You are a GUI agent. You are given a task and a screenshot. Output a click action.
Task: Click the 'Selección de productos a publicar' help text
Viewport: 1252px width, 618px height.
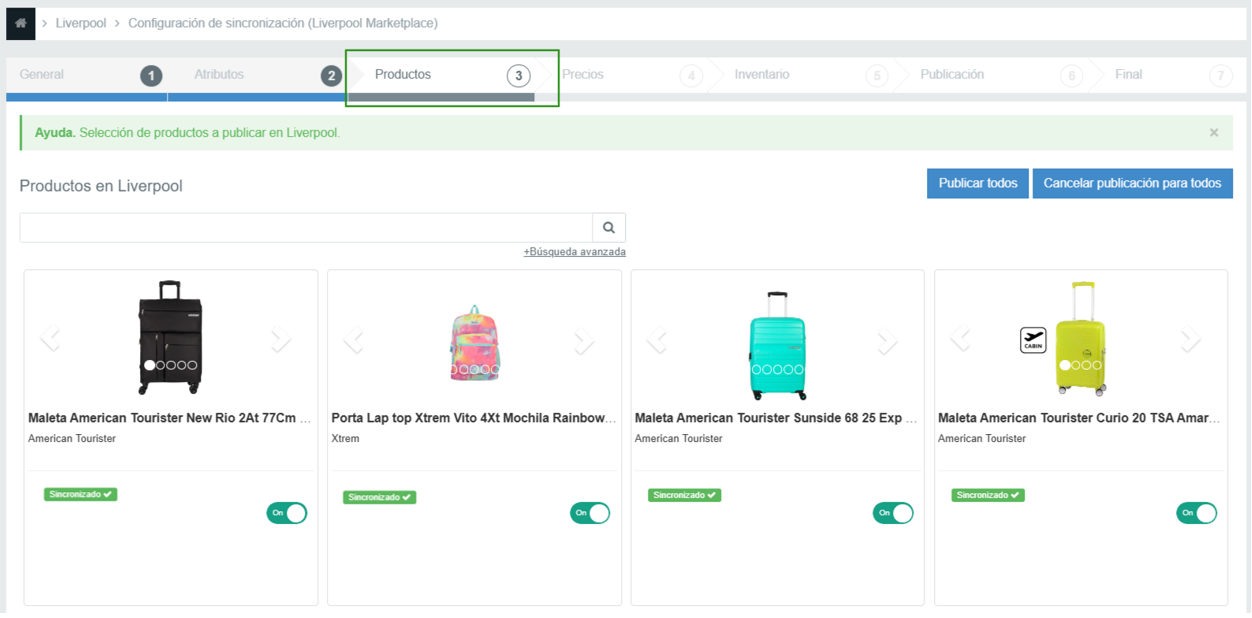click(x=210, y=133)
